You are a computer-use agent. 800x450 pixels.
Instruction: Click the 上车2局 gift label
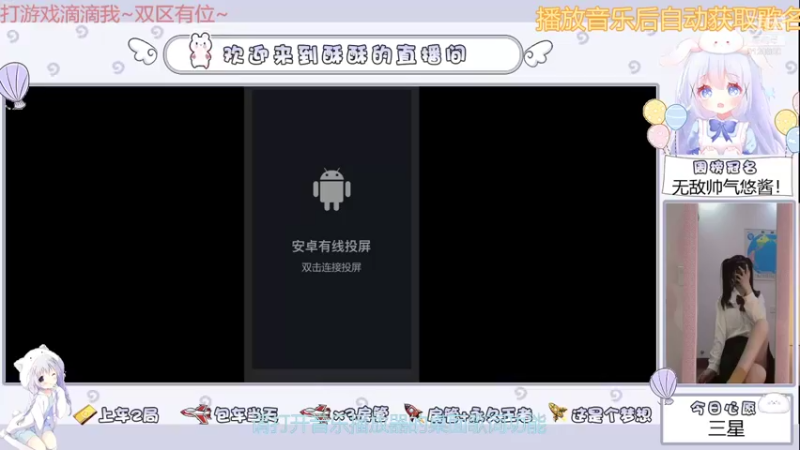coord(129,415)
